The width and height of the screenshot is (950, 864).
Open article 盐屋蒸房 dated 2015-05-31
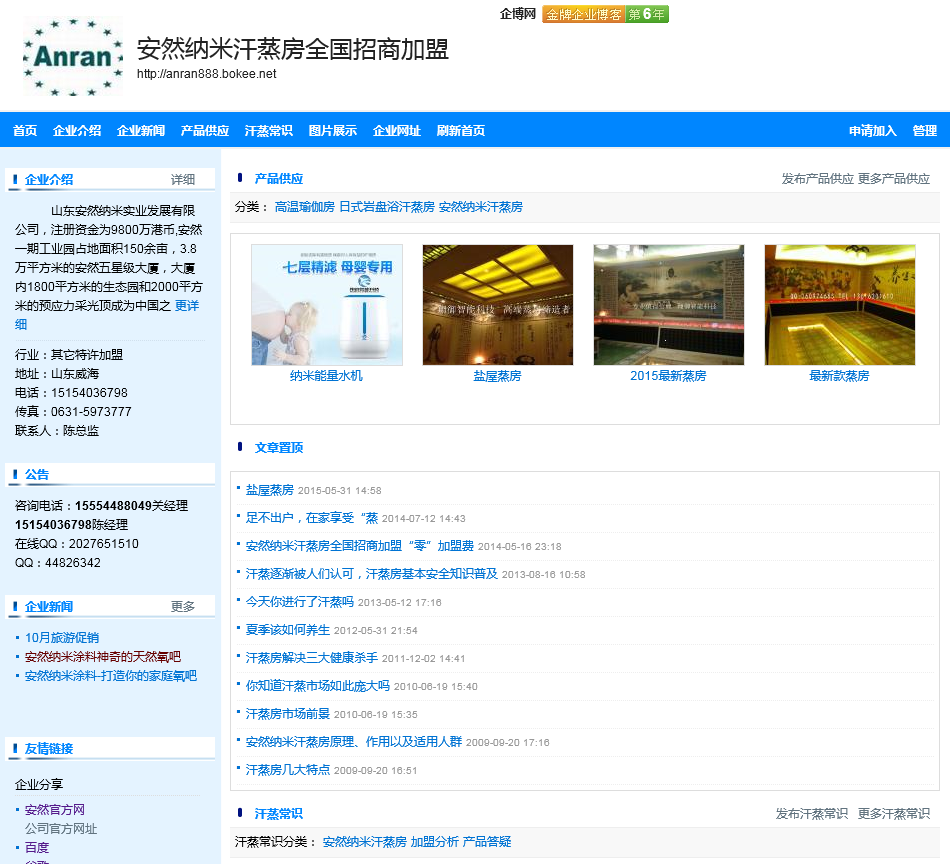pyautogui.click(x=270, y=490)
